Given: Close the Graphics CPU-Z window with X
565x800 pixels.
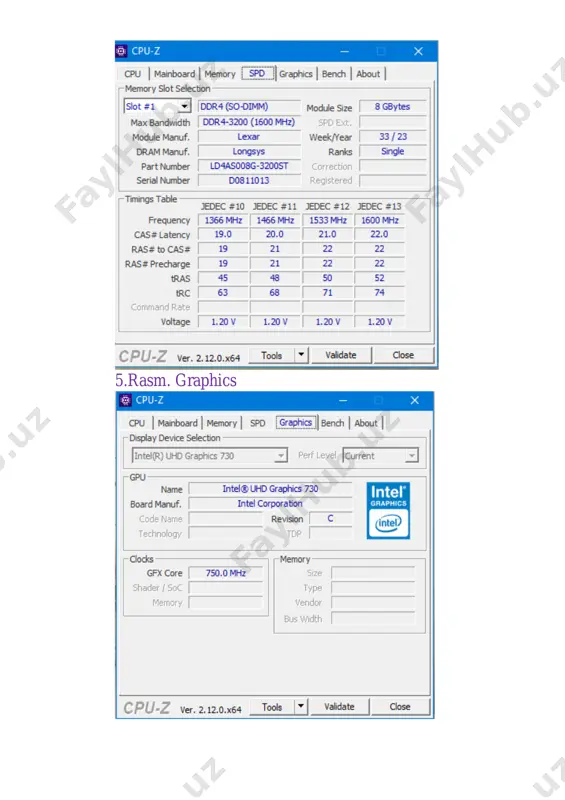Looking at the screenshot, I should pyautogui.click(x=414, y=401).
